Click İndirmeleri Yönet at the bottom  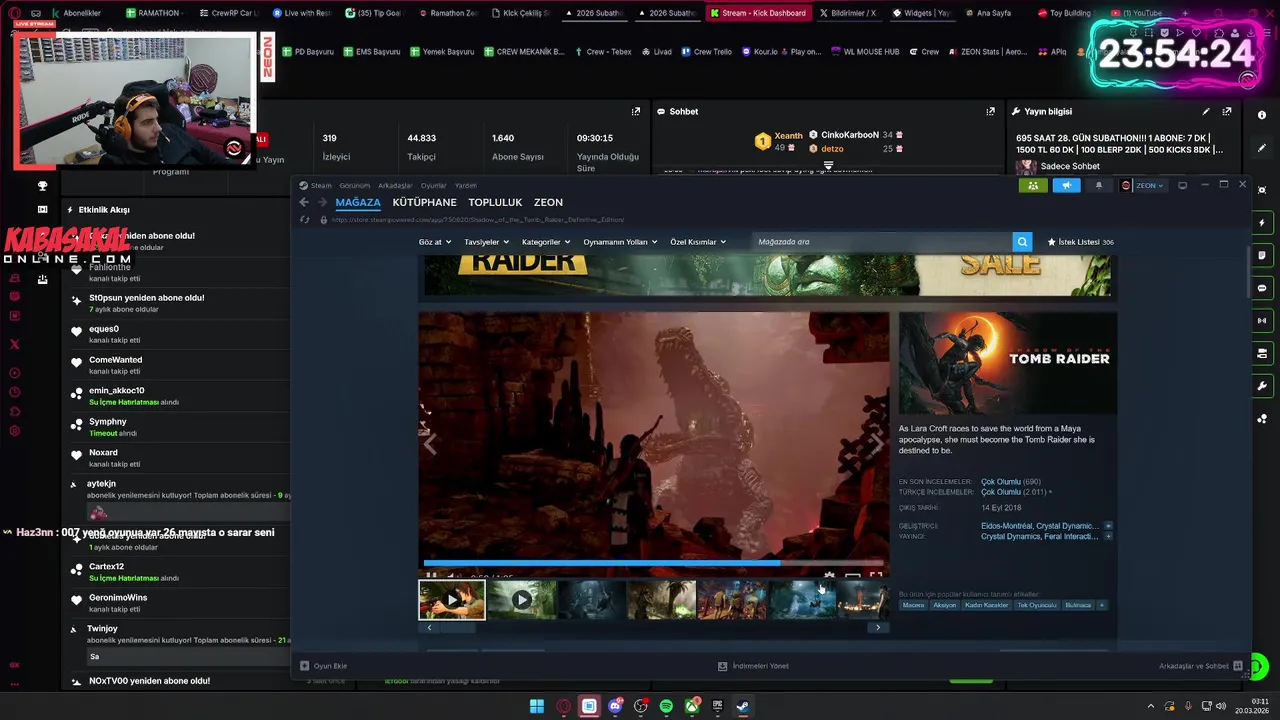click(x=753, y=666)
